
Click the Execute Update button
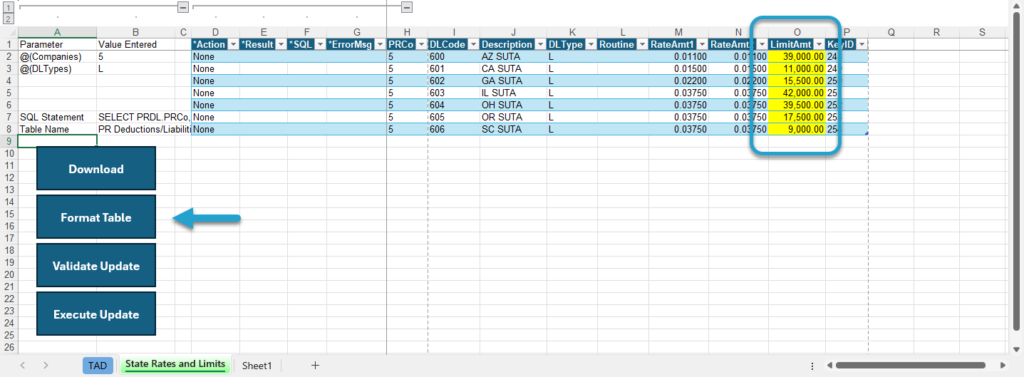(x=96, y=314)
